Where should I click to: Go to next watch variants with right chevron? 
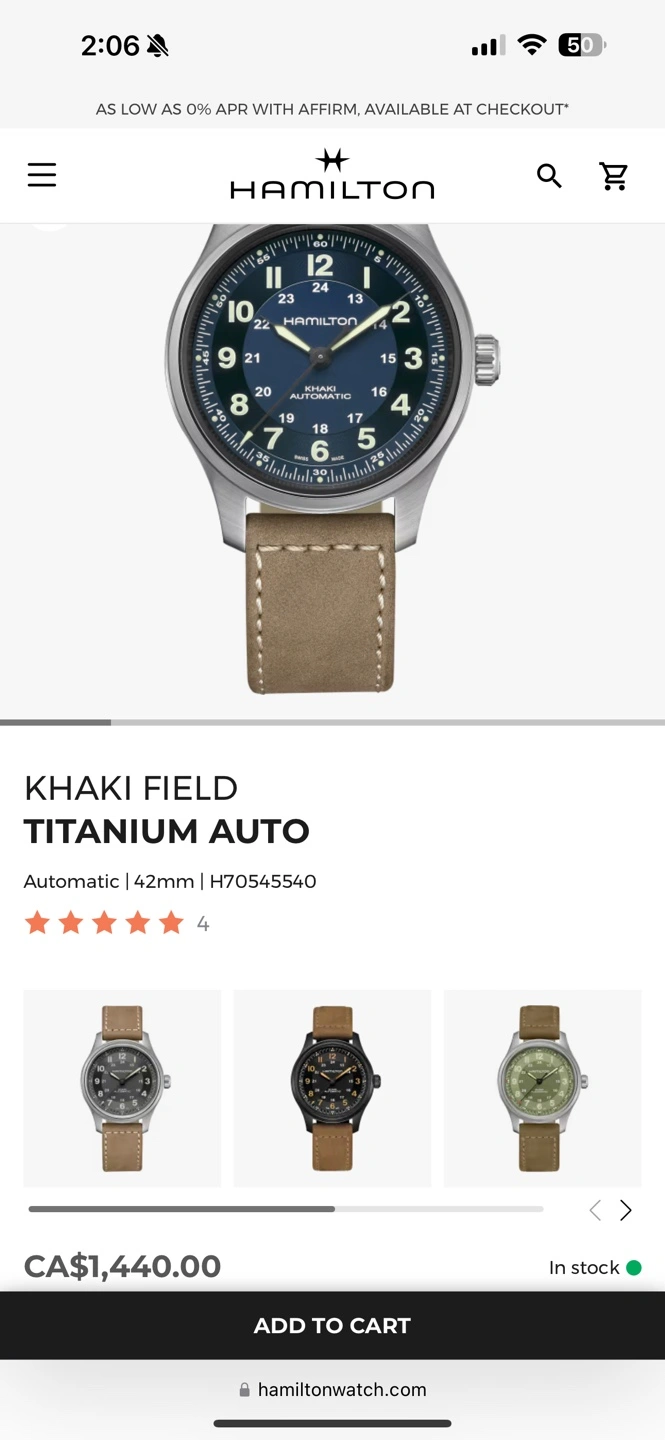point(626,1211)
